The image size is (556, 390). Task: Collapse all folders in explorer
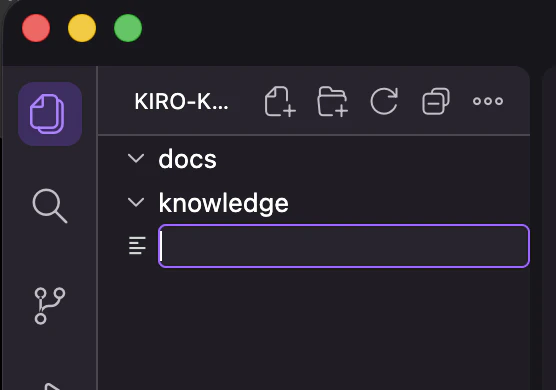(x=436, y=101)
